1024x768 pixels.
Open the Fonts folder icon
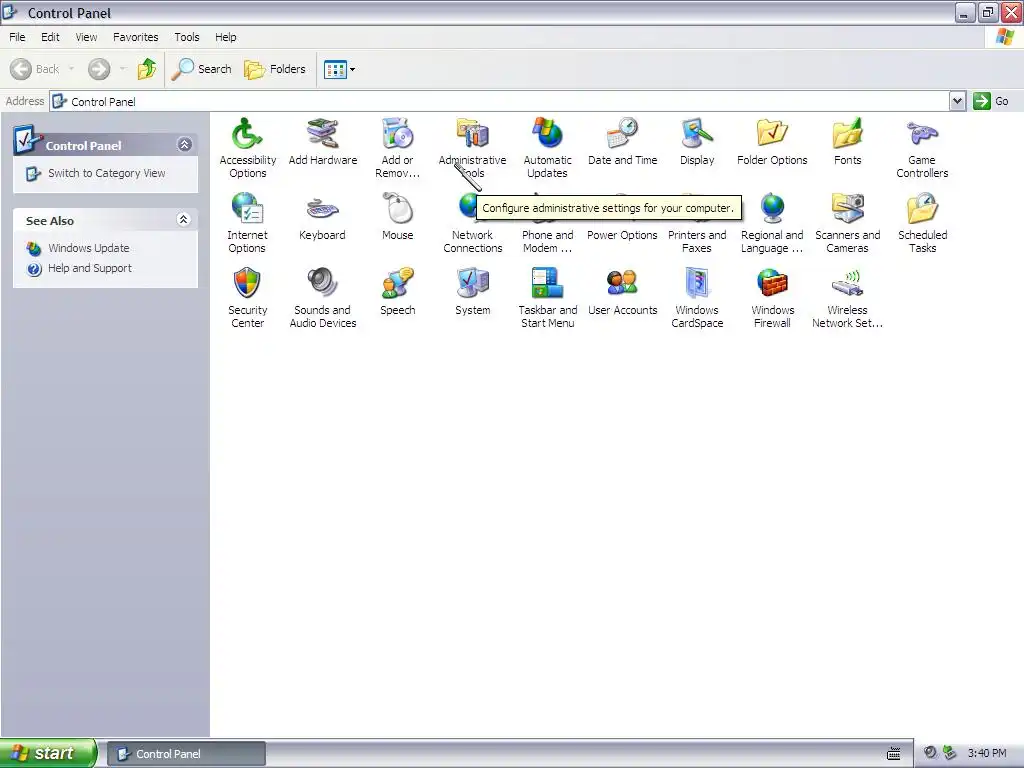(x=847, y=141)
